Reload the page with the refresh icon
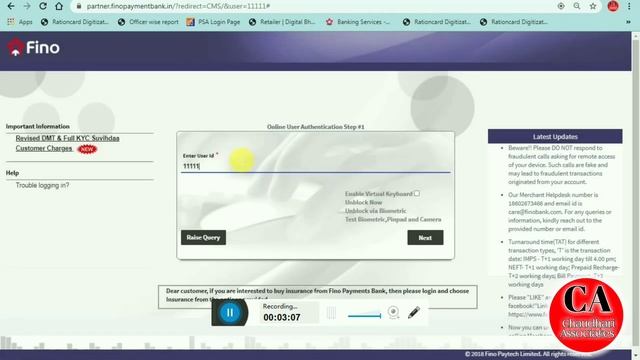 43,6
